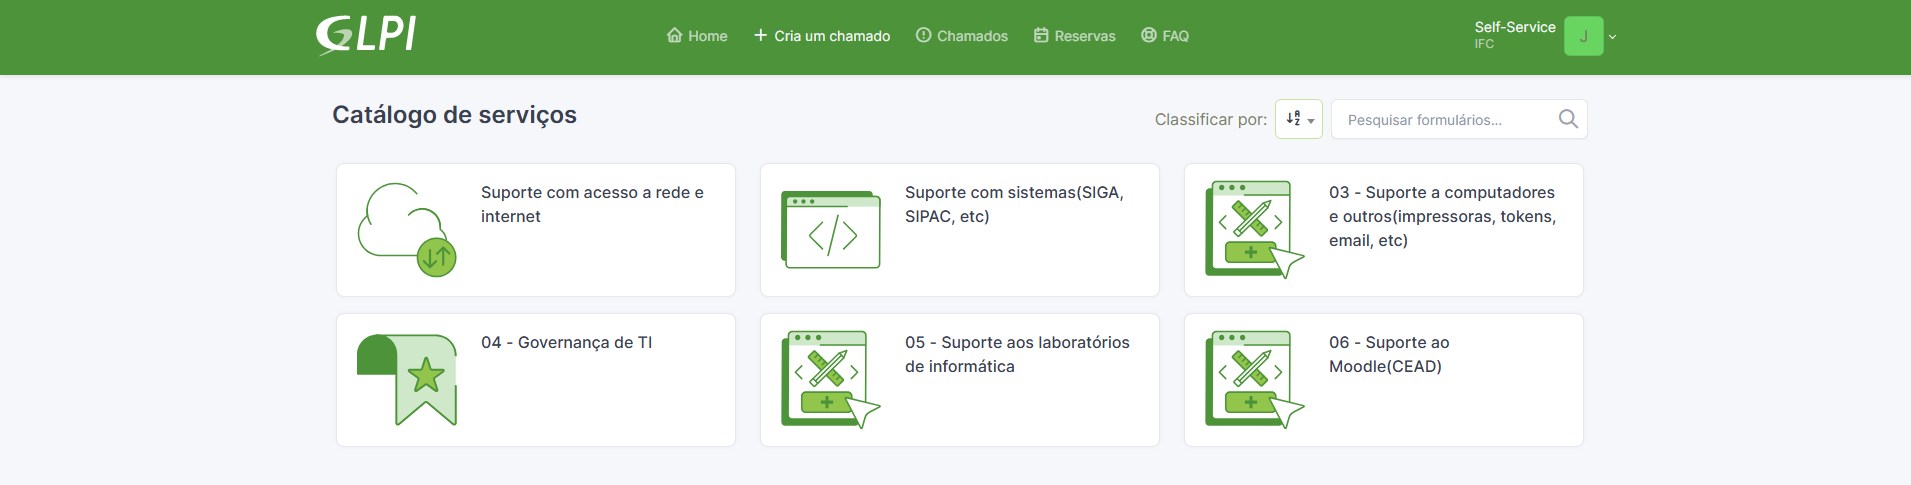Open the Chamados menu item
The height and width of the screenshot is (485, 1911).
point(962,36)
